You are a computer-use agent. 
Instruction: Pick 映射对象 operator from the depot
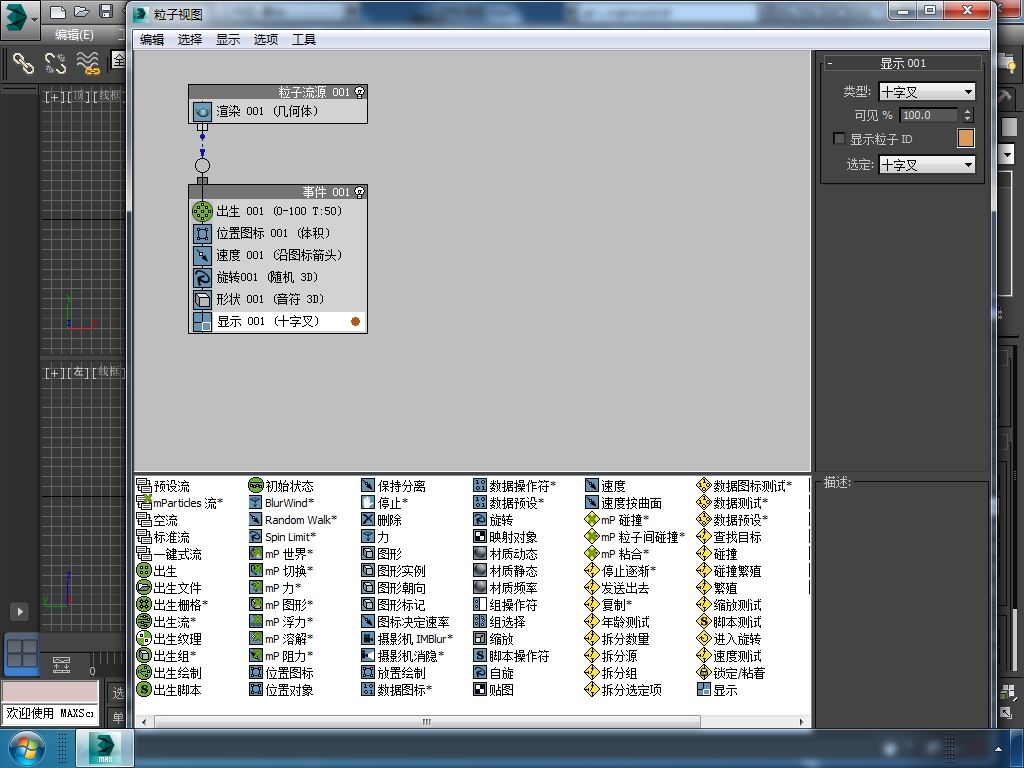coord(505,537)
